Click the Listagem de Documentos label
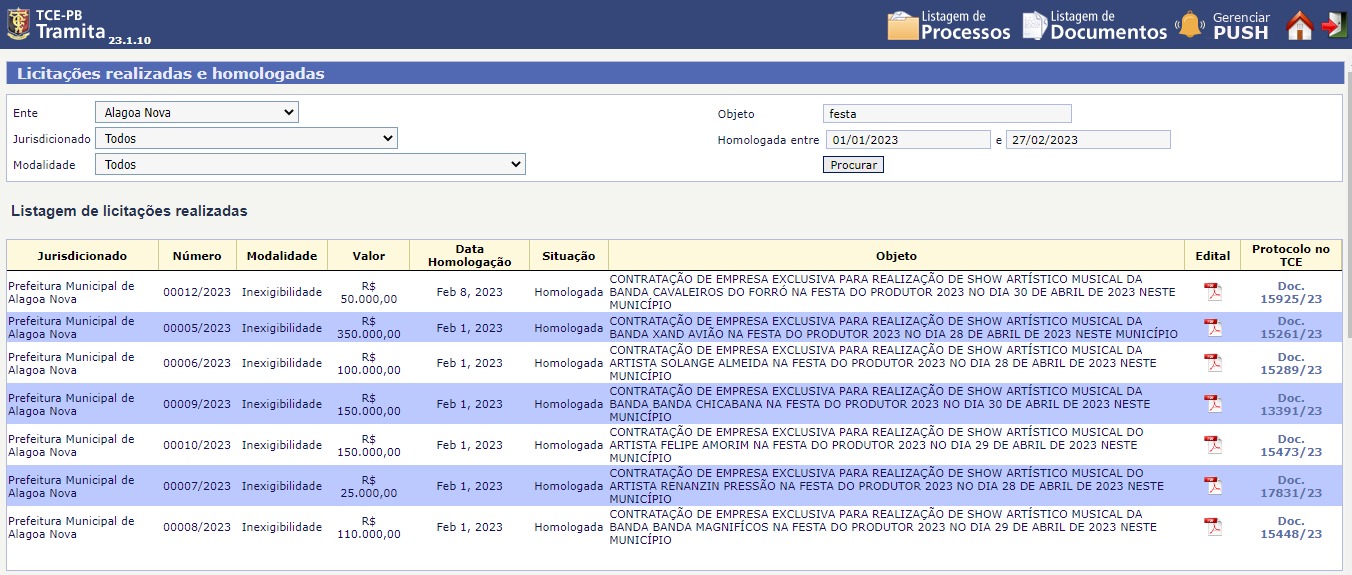 [1108, 25]
